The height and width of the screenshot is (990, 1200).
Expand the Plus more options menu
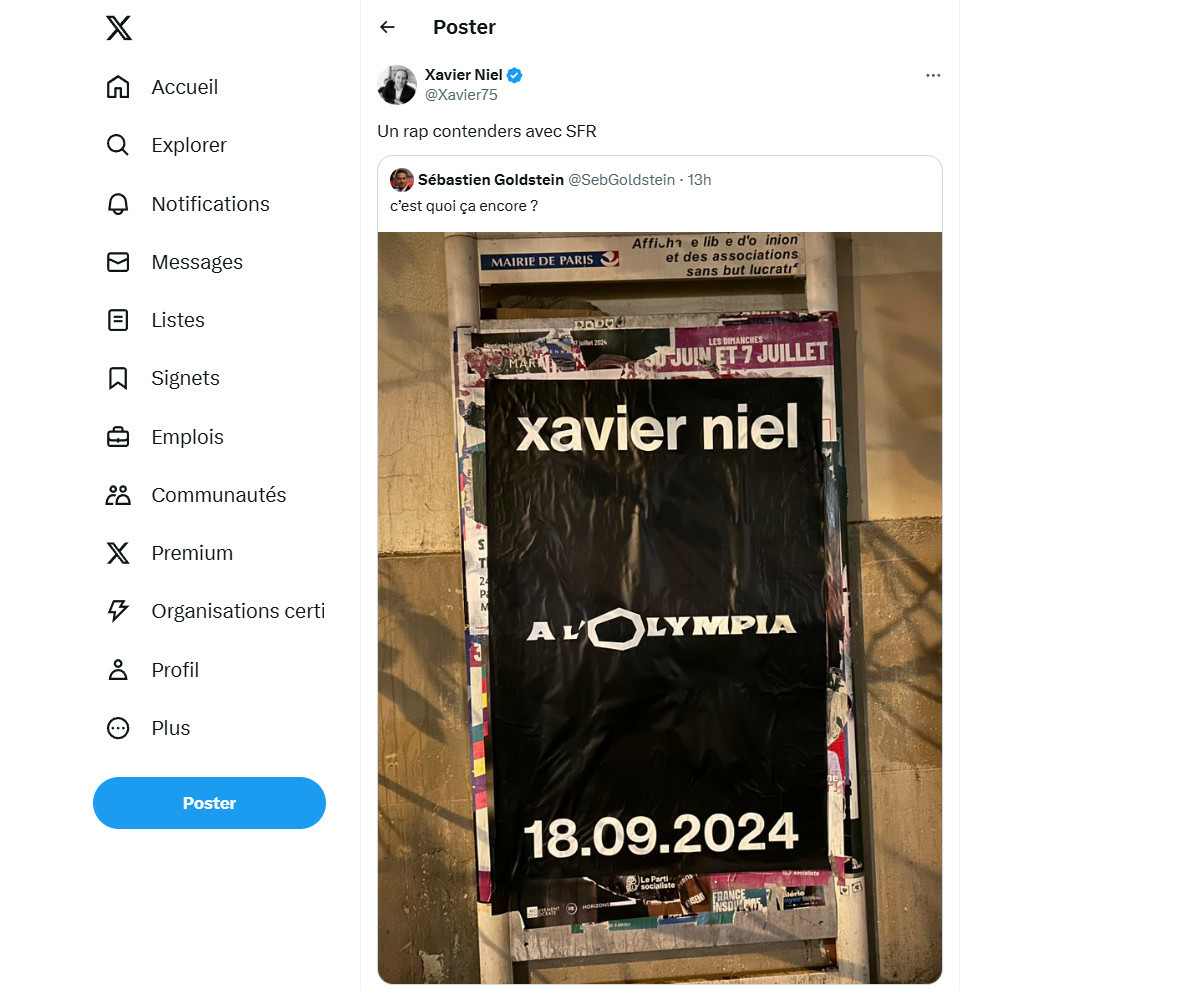point(148,728)
